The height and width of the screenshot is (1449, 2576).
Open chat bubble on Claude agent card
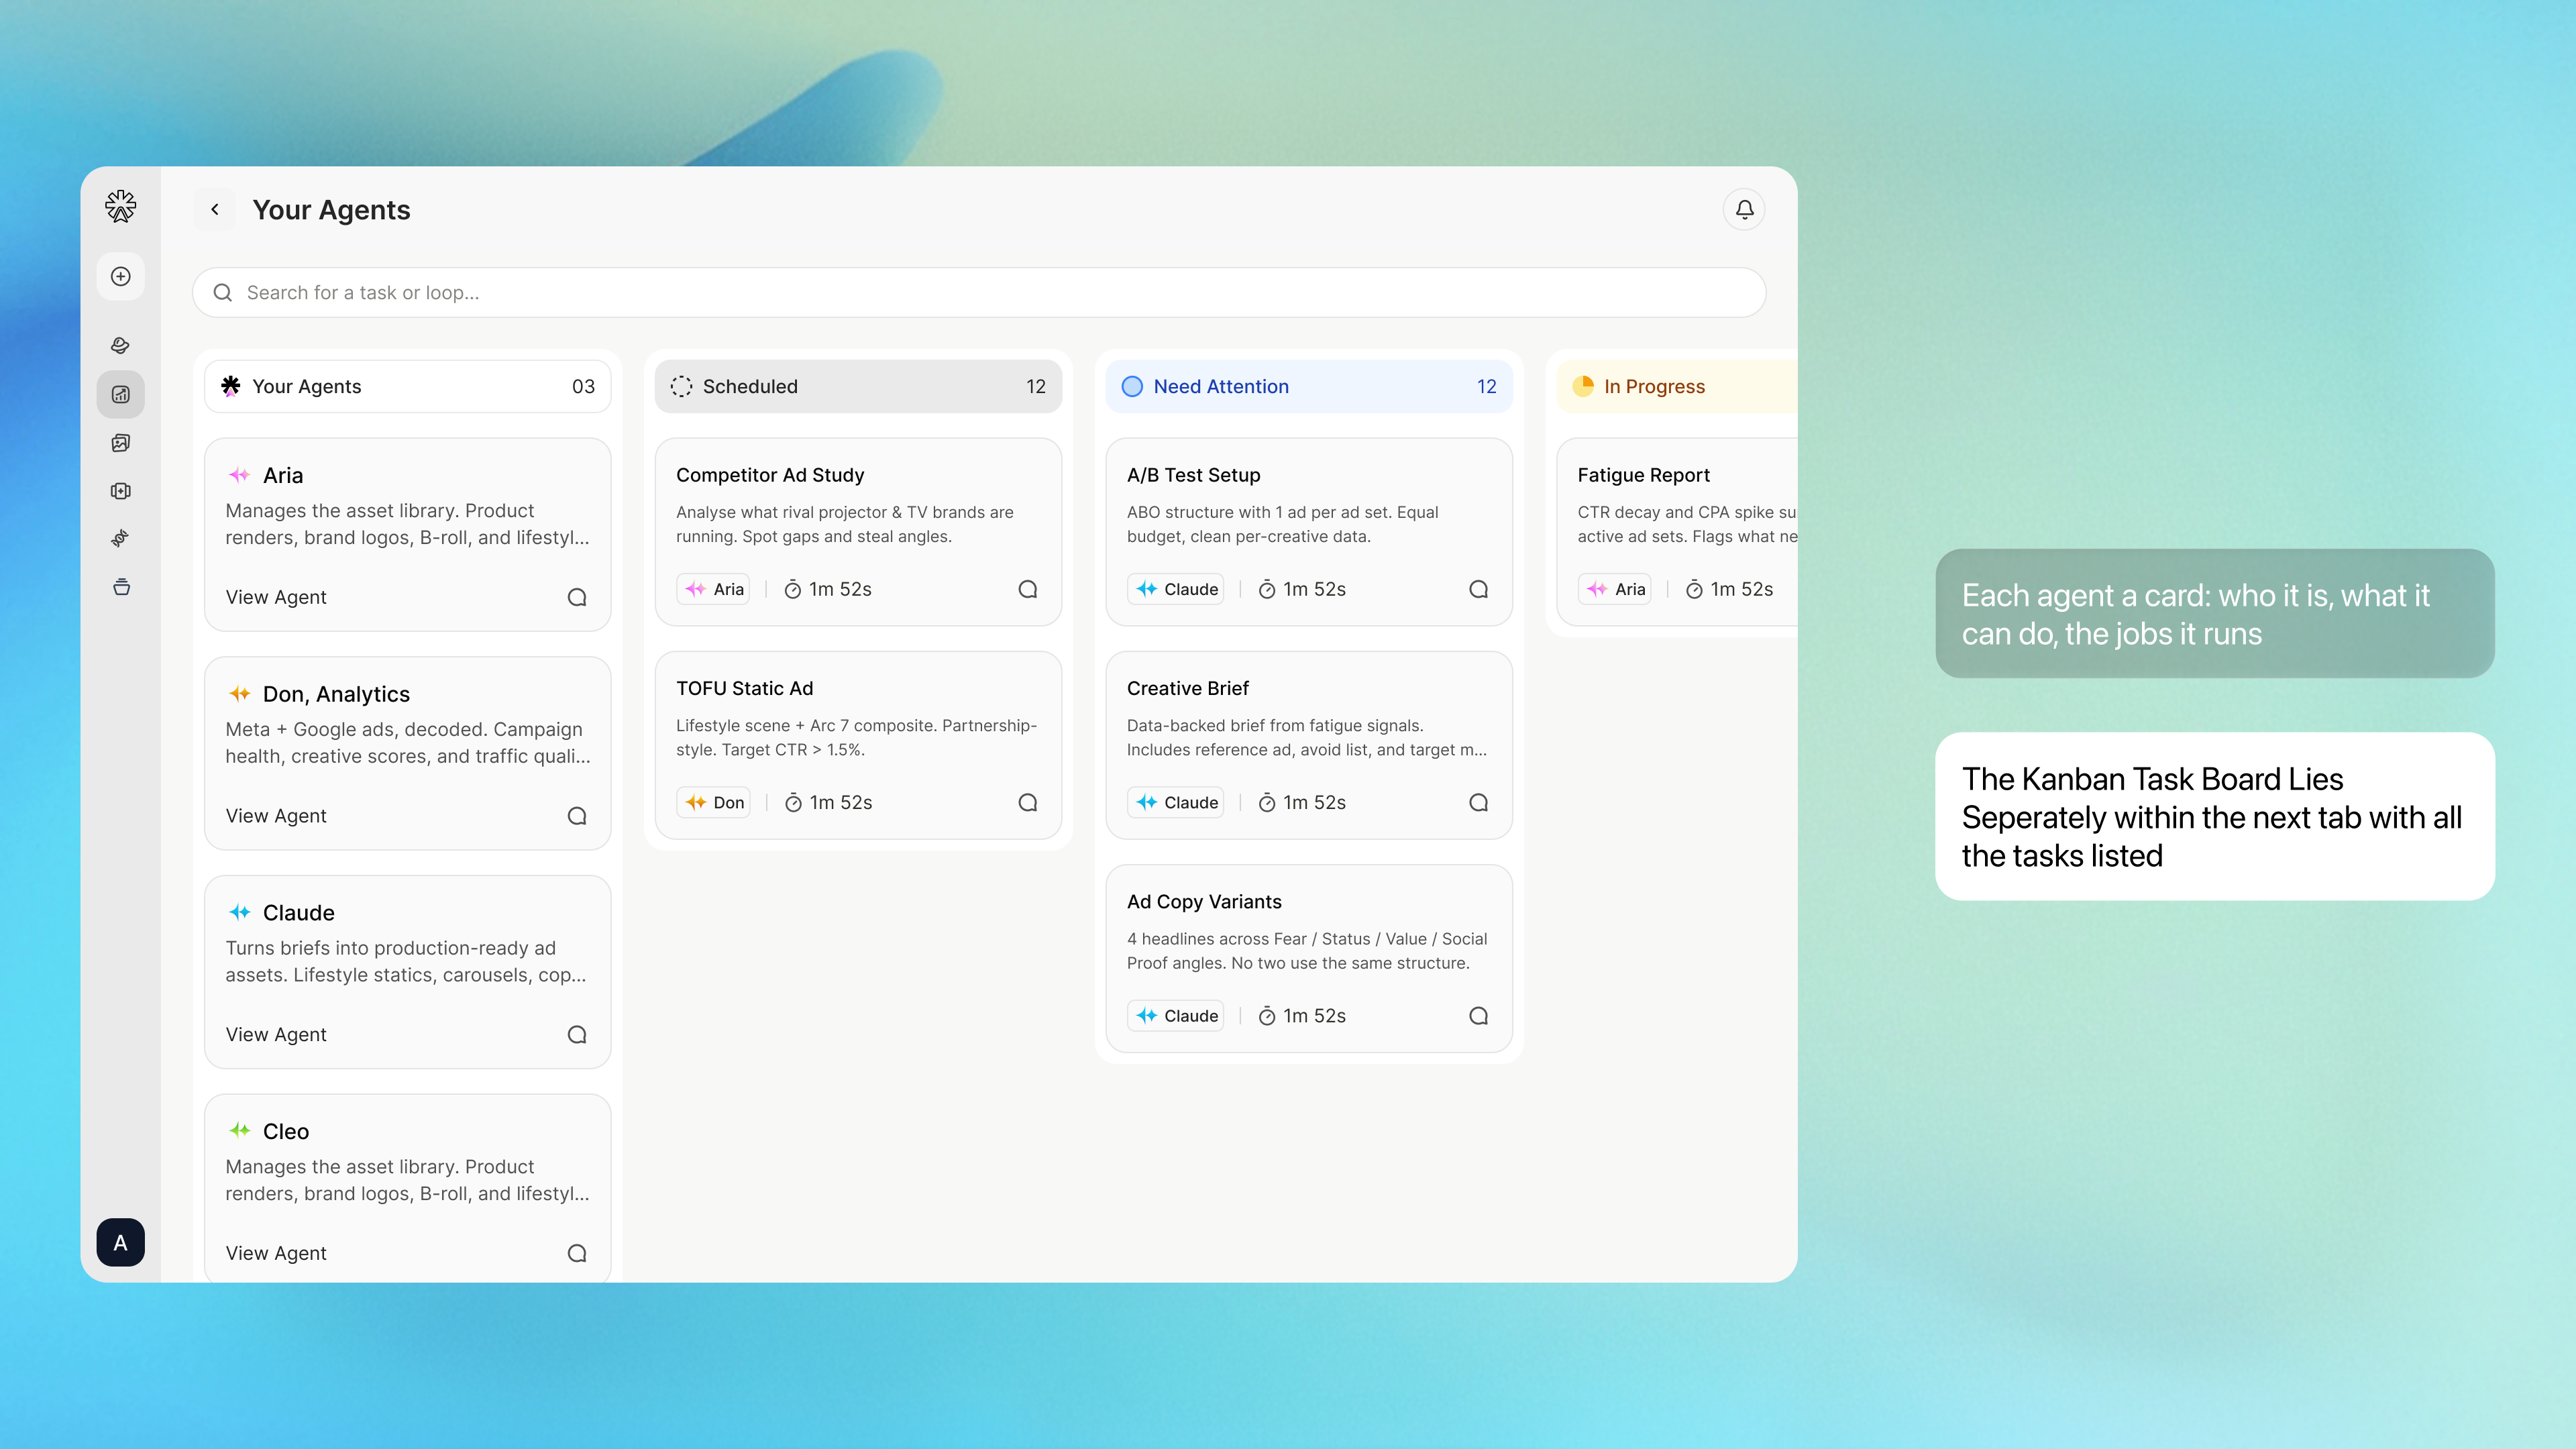coord(576,1034)
